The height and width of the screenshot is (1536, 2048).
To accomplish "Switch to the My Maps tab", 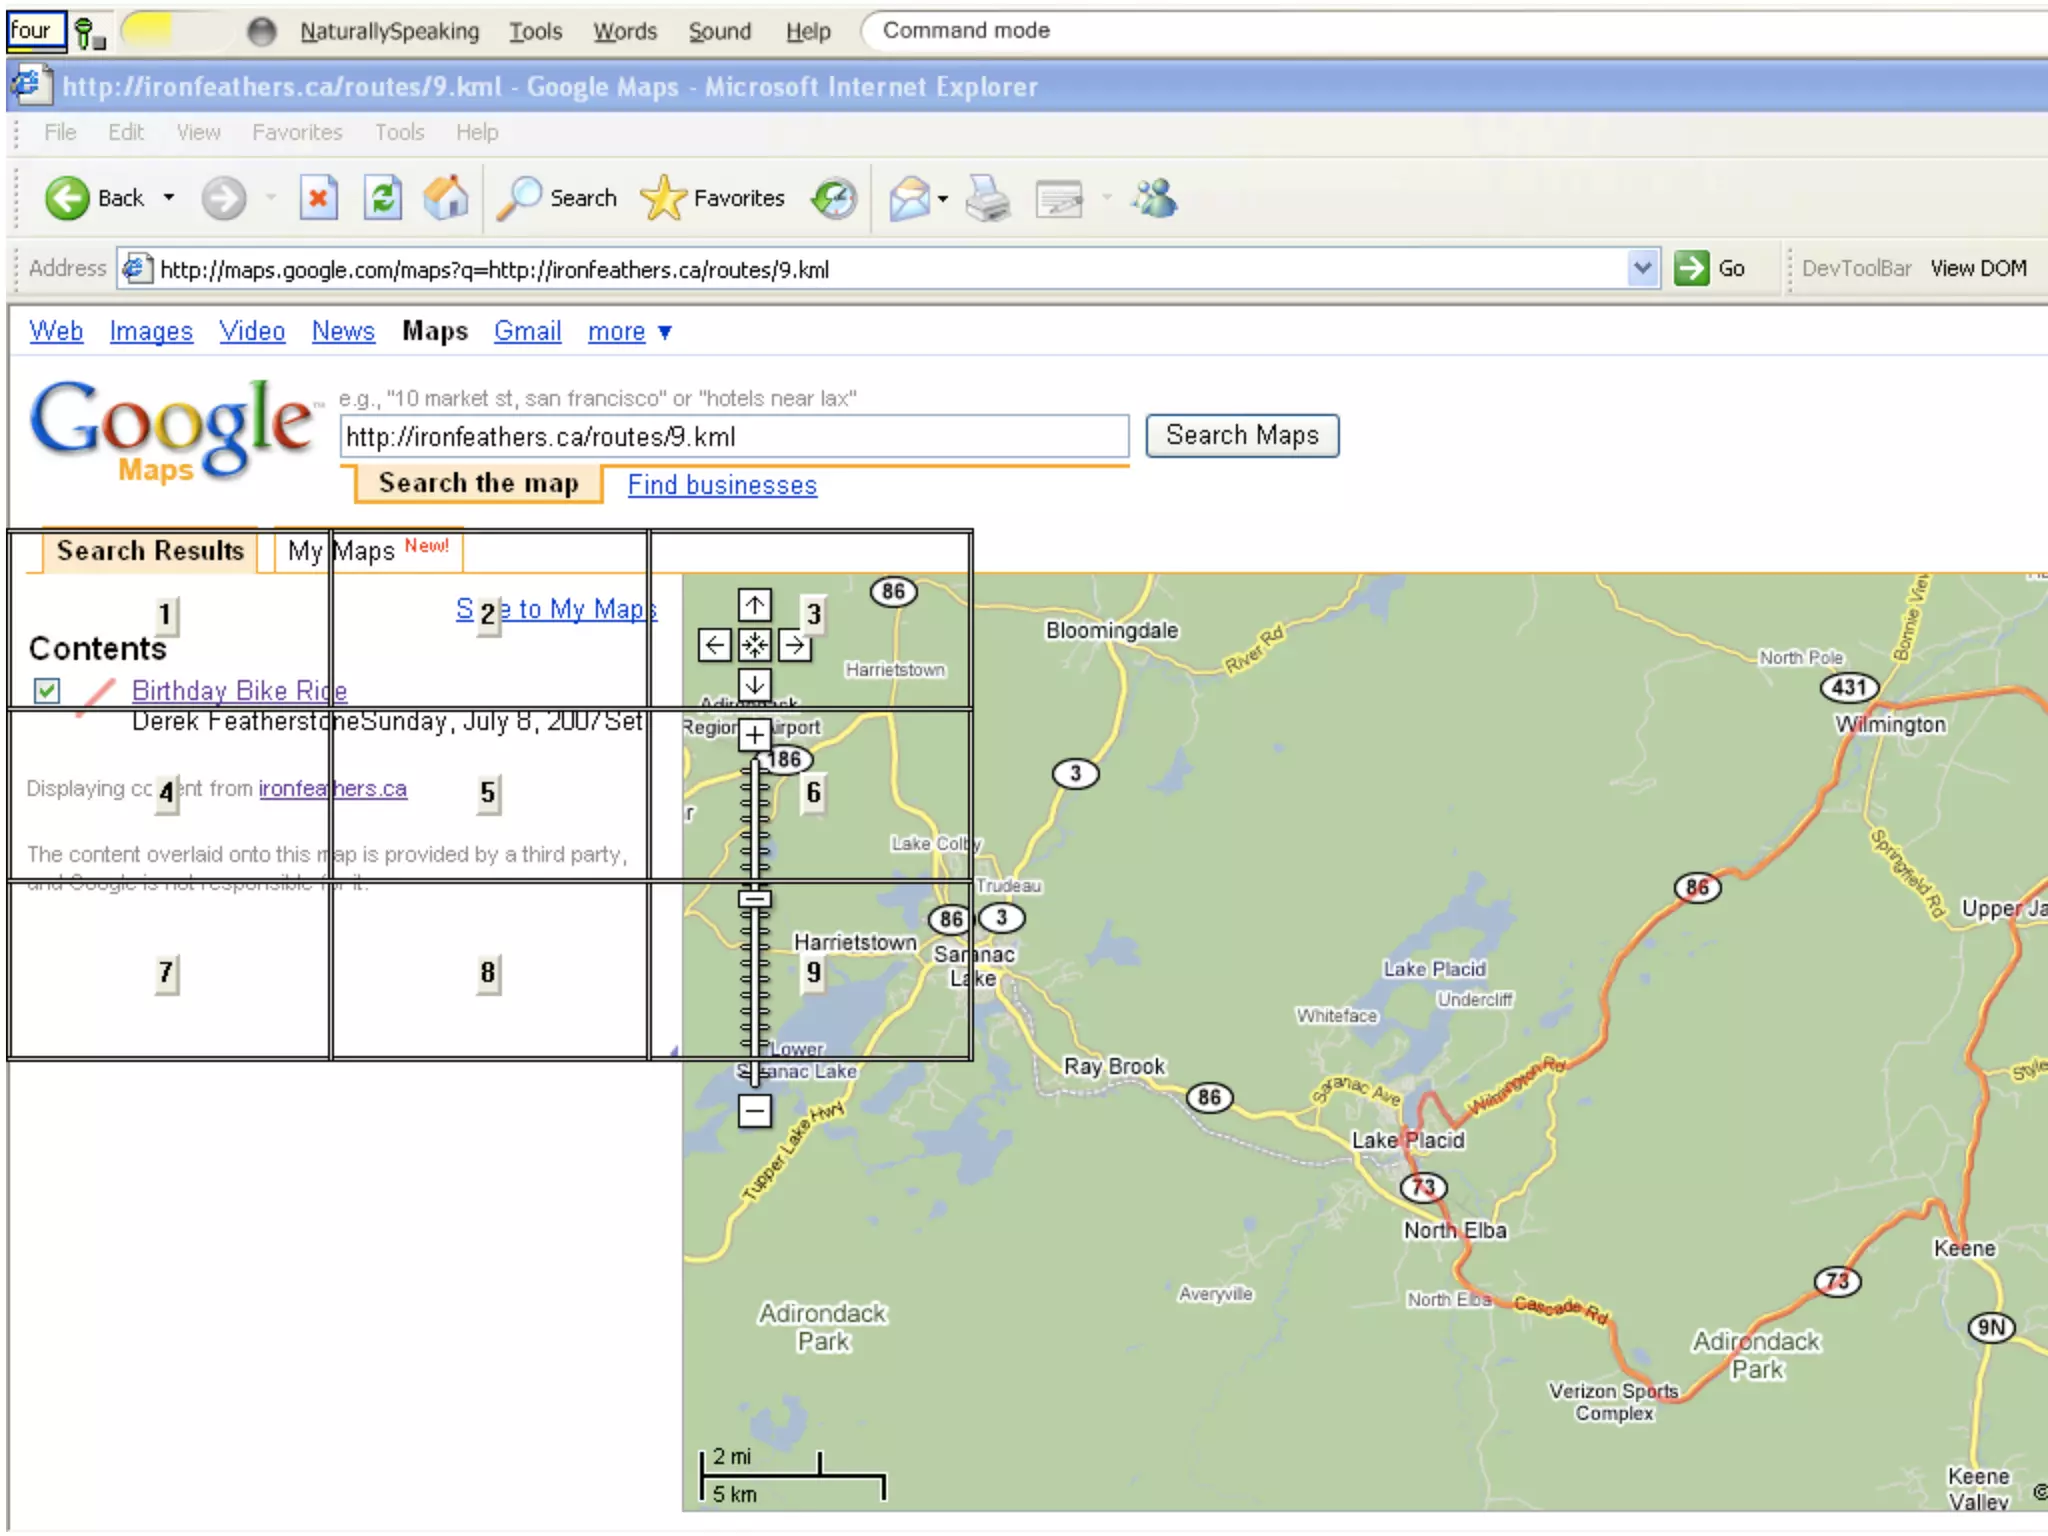I will (x=367, y=551).
